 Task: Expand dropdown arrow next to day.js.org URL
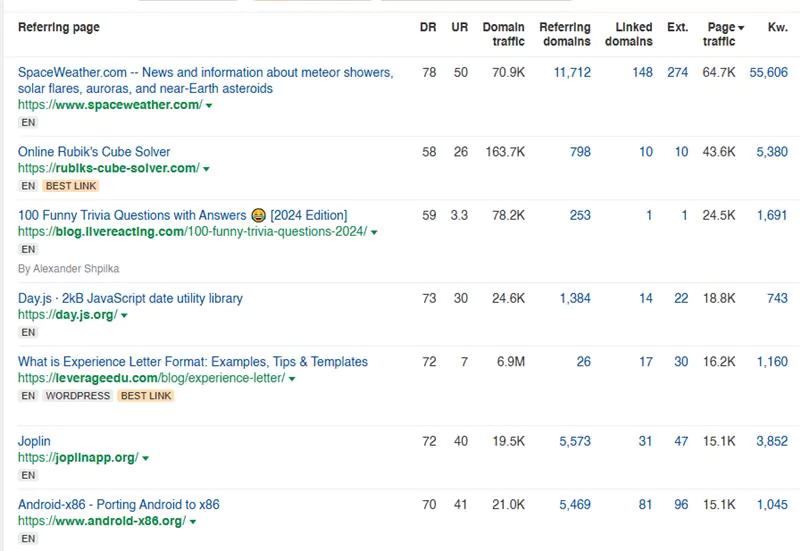(x=124, y=315)
